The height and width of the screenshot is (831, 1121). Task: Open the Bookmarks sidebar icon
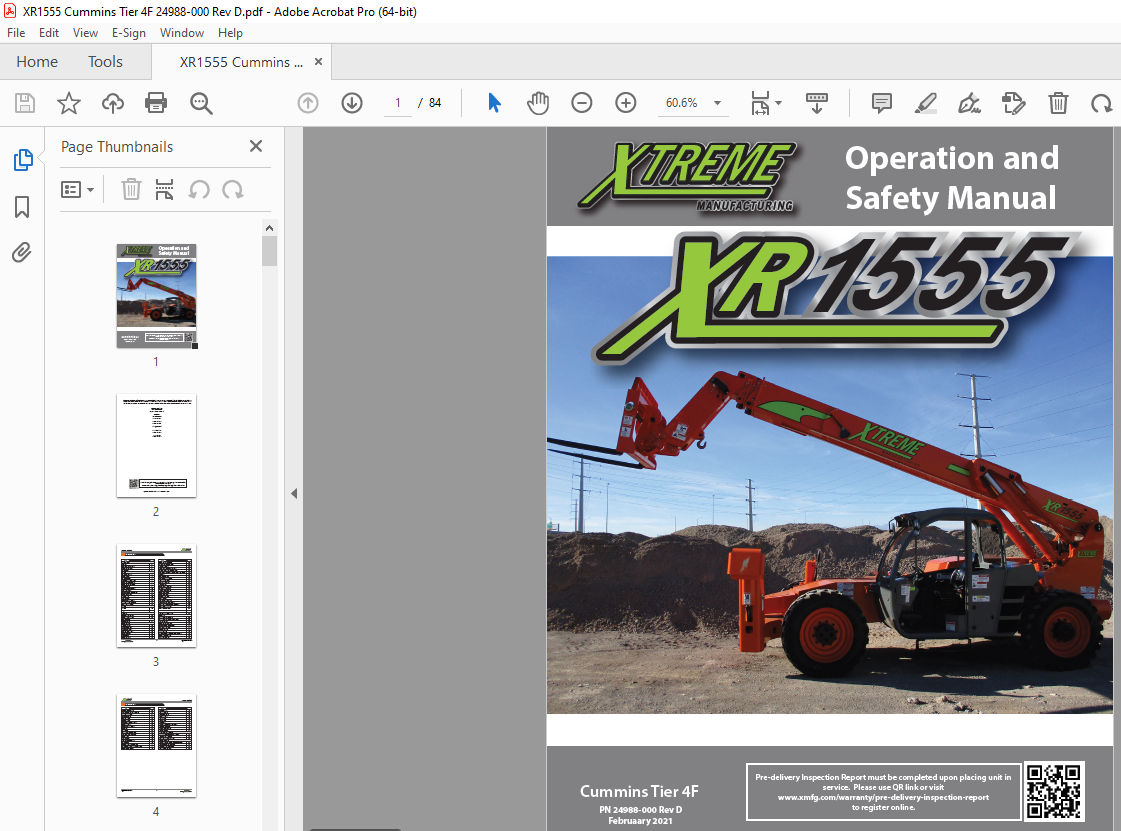22,207
